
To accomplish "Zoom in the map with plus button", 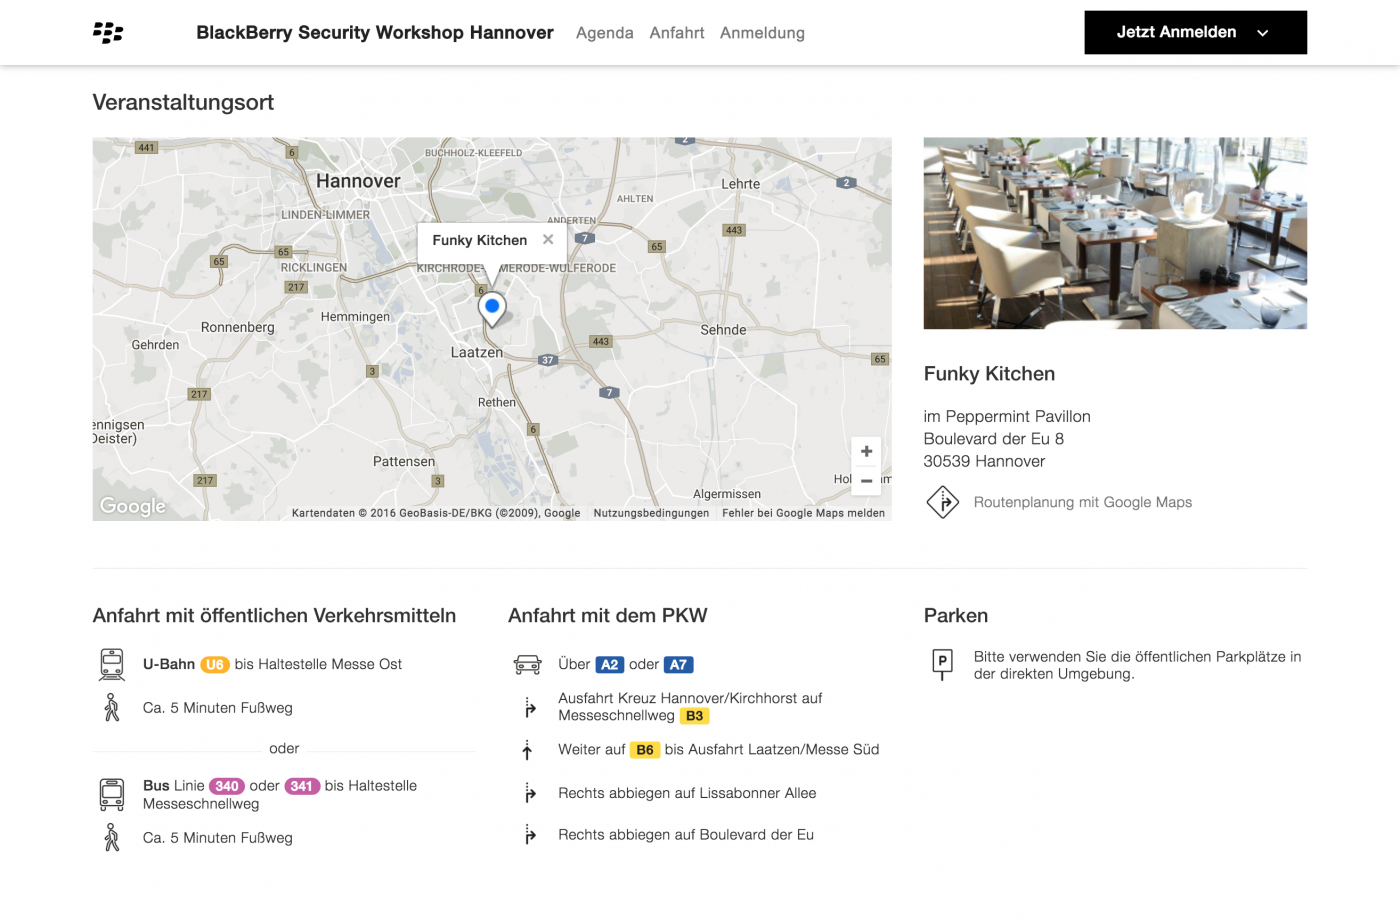I will [x=866, y=451].
